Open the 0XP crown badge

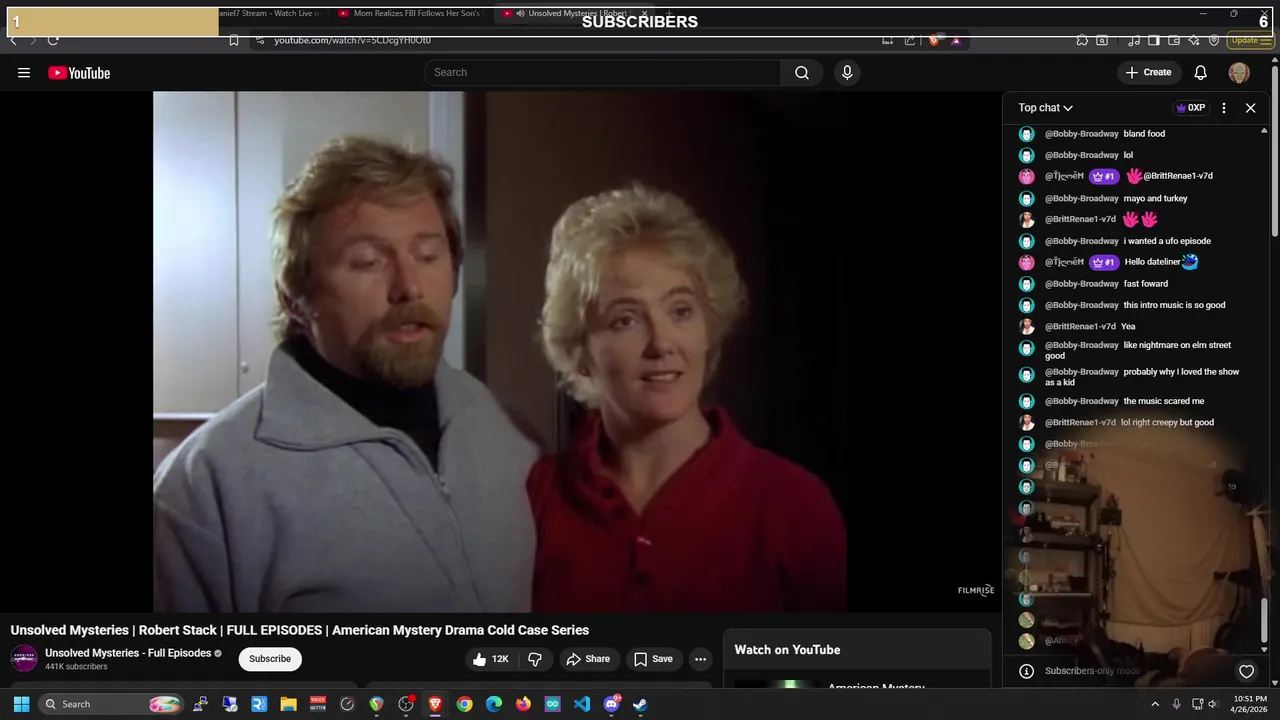click(x=1191, y=108)
